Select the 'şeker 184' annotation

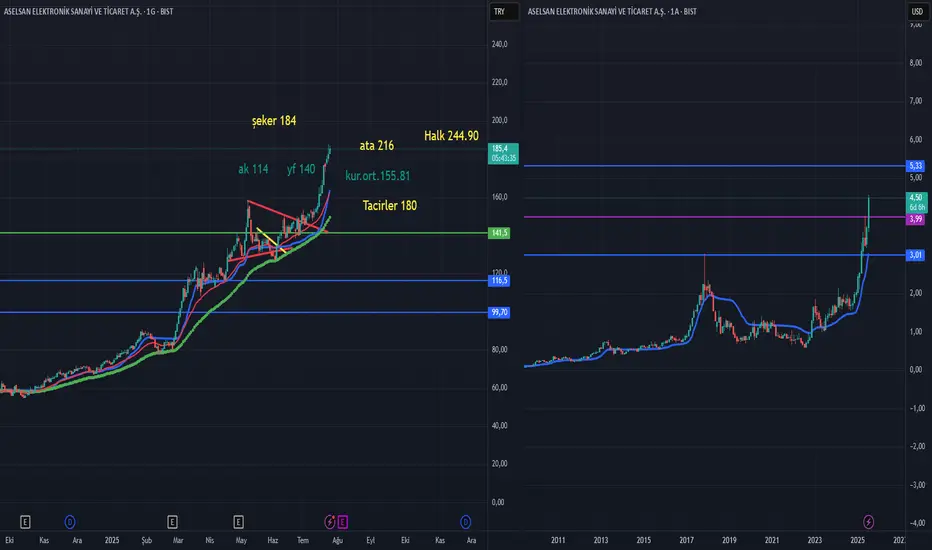(274, 121)
